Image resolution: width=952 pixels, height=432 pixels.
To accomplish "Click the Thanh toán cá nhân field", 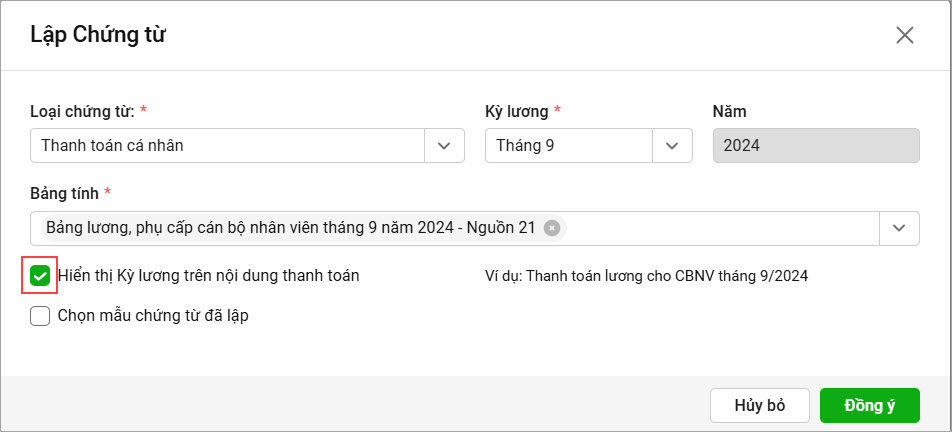I will tap(227, 146).
